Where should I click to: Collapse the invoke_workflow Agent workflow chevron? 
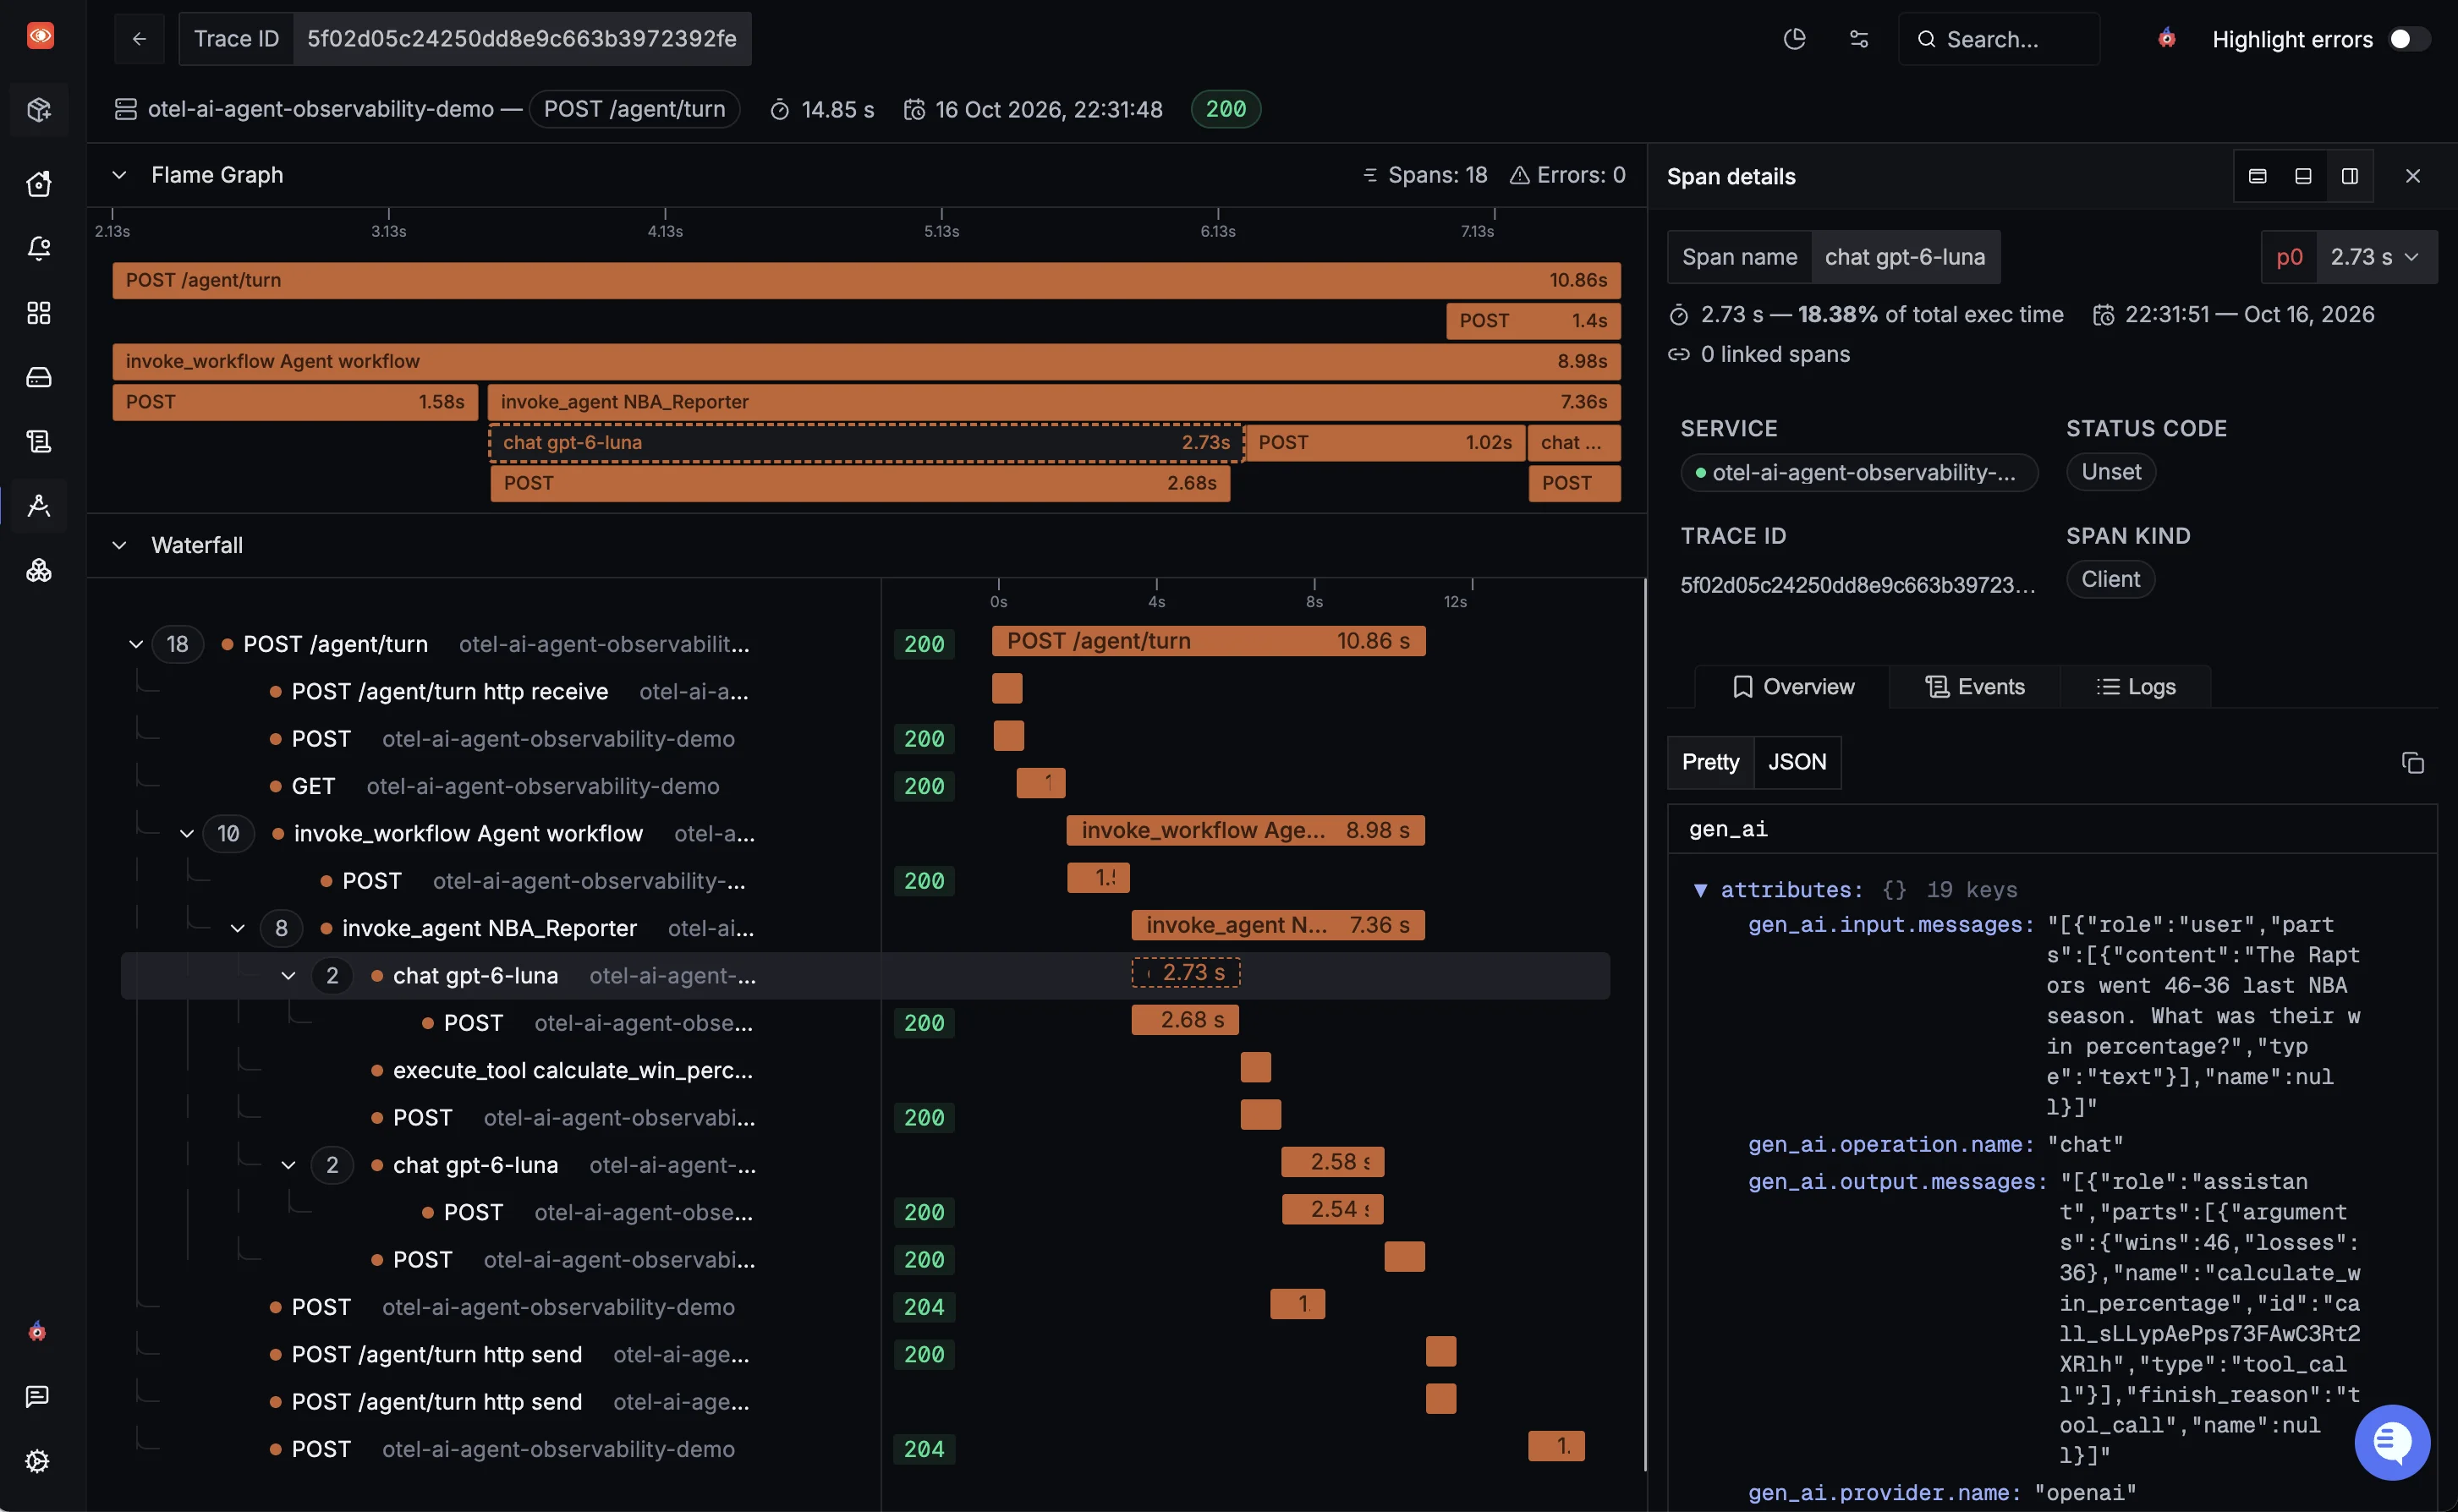186,833
